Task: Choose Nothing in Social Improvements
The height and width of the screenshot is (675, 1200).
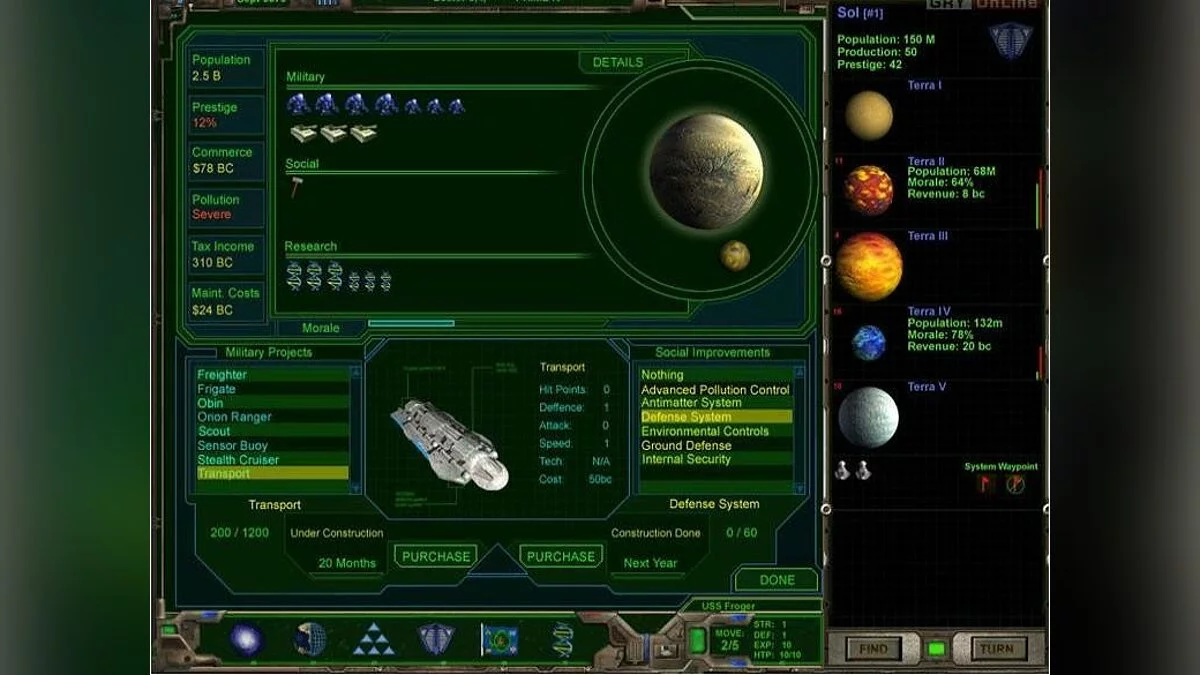Action: click(x=716, y=375)
